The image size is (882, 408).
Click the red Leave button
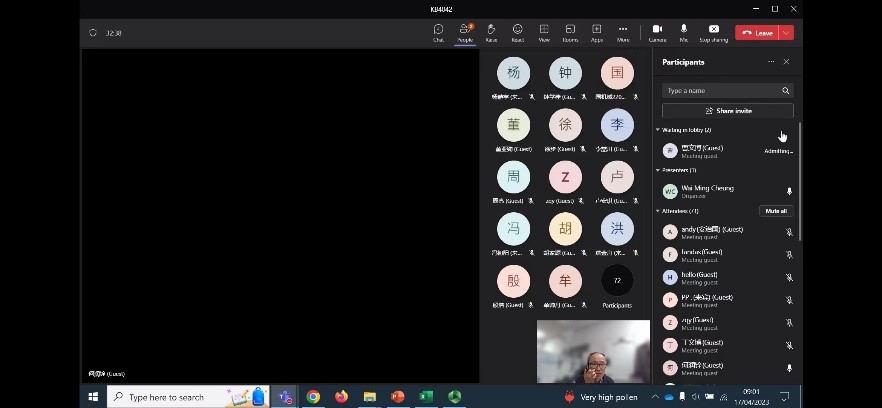pyautogui.click(x=757, y=33)
